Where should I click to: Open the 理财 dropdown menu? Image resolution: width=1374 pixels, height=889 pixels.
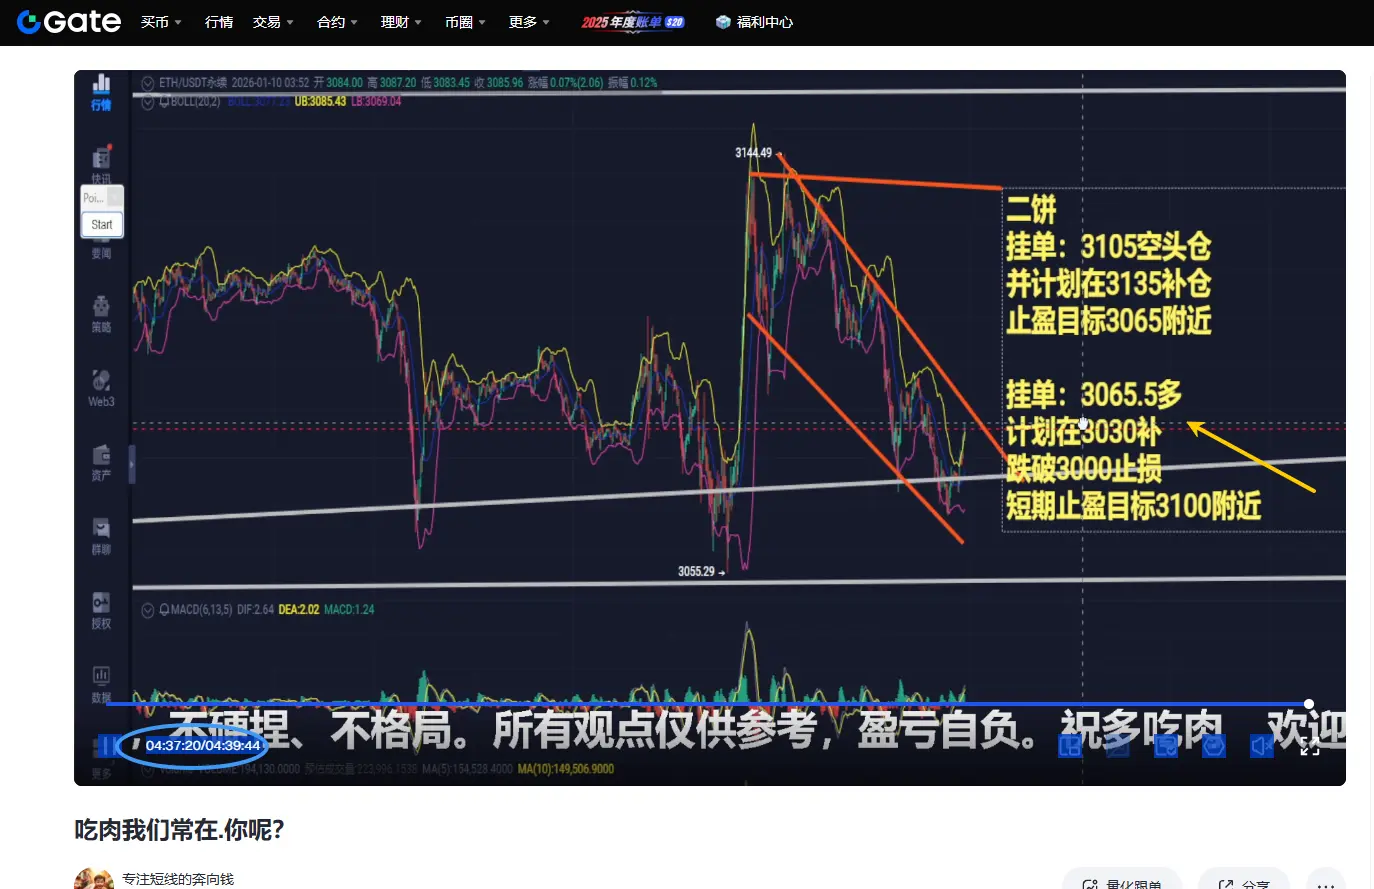401,22
